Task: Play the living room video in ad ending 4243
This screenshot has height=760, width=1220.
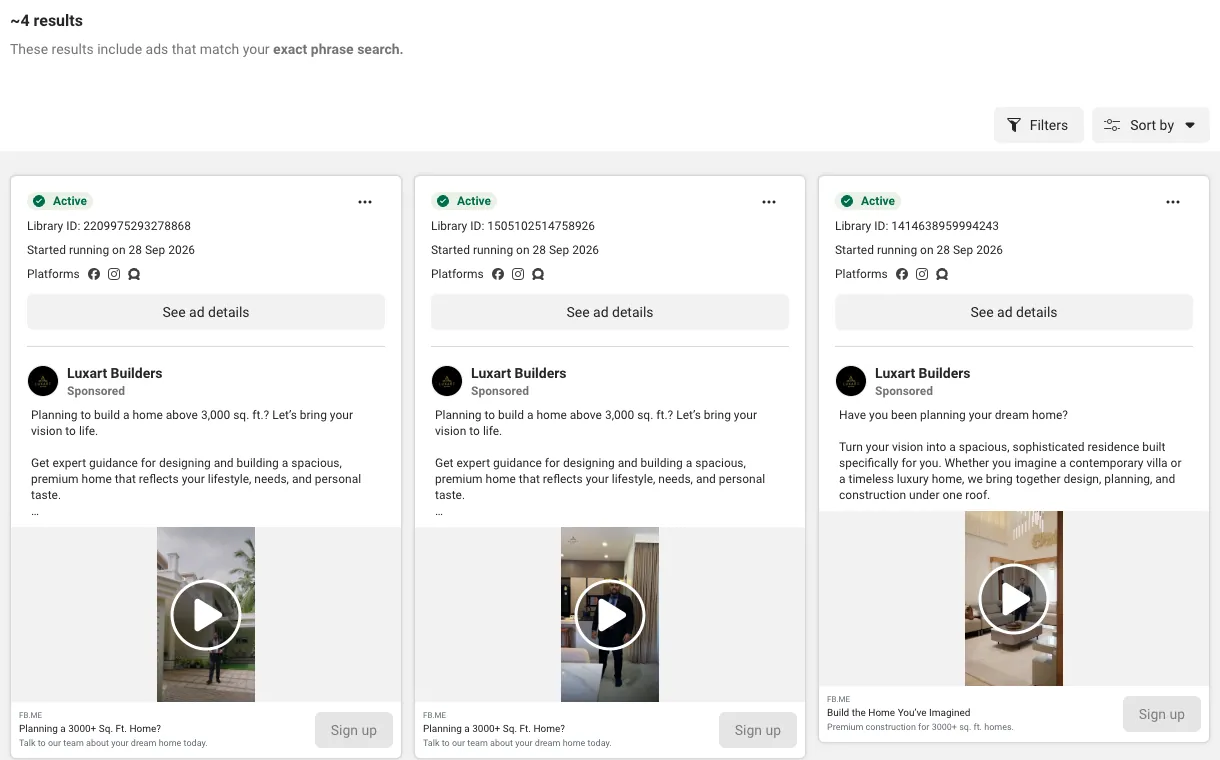Action: pos(1014,599)
